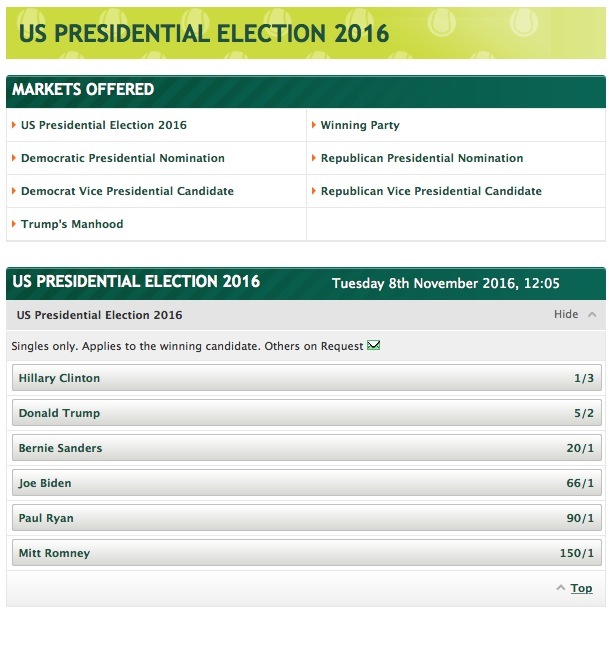Open the Winning Party market
The image size is (610, 648).
coord(359,125)
